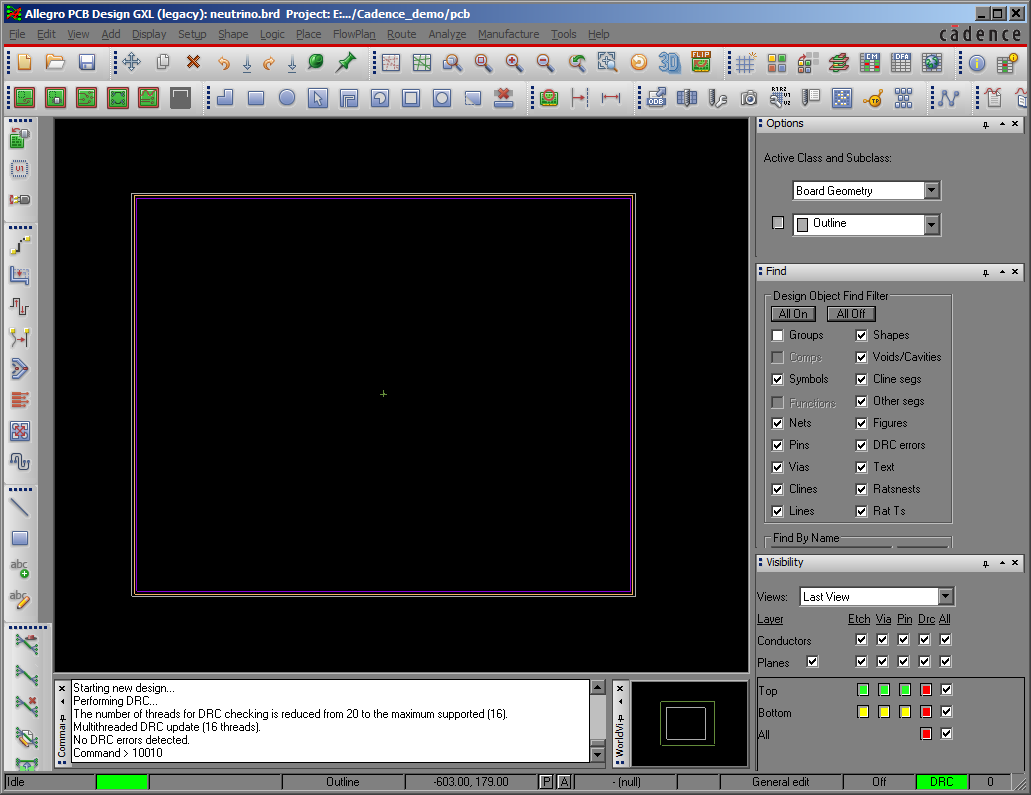Viewport: 1031px width, 795px height.
Task: Toggle the DRC errors checkbox
Action: click(x=861, y=445)
